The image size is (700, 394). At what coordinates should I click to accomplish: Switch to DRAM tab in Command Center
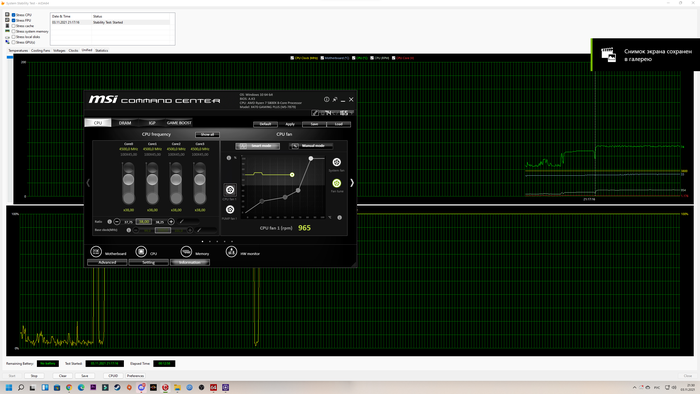(125, 123)
